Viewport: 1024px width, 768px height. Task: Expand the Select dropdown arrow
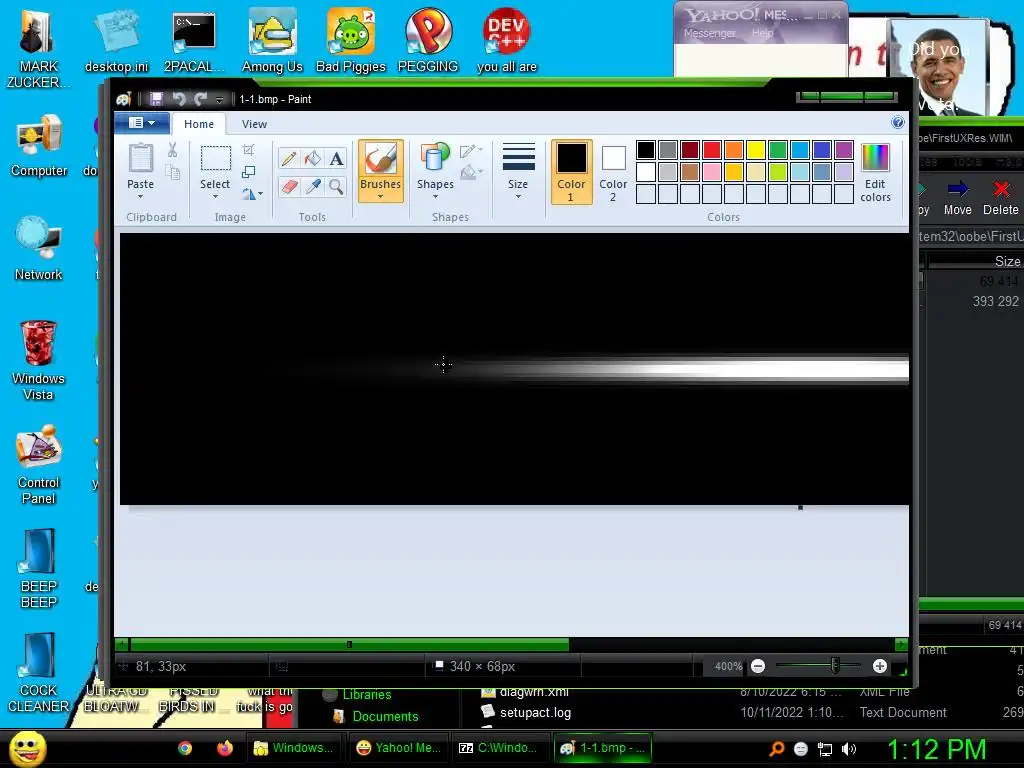(x=215, y=196)
